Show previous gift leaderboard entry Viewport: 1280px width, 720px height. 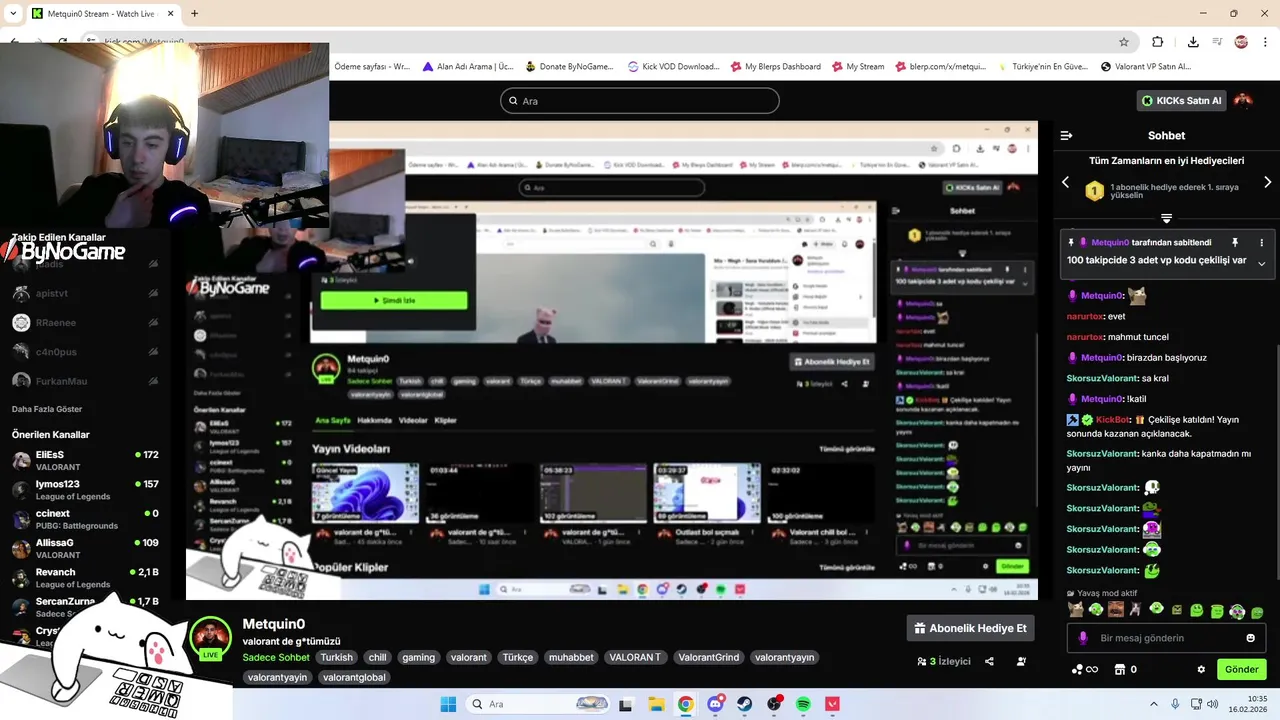coord(1065,182)
